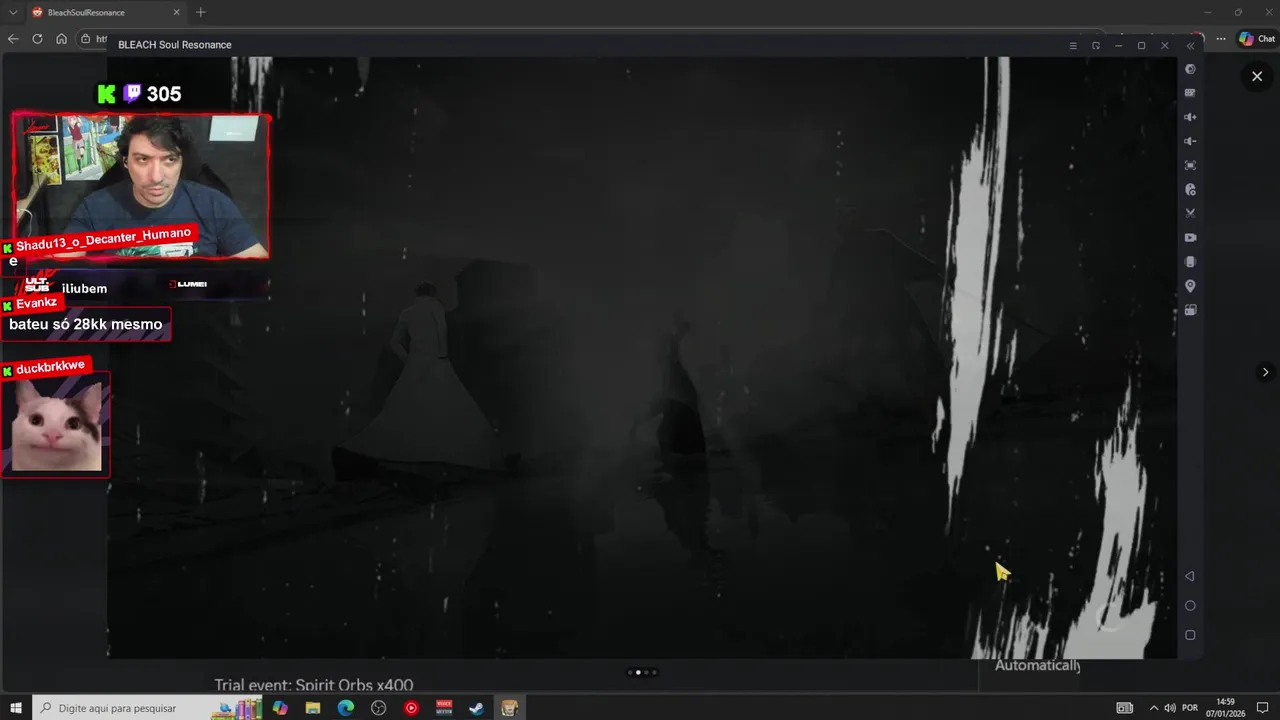Open browser three-dot settings menu

(x=1221, y=39)
